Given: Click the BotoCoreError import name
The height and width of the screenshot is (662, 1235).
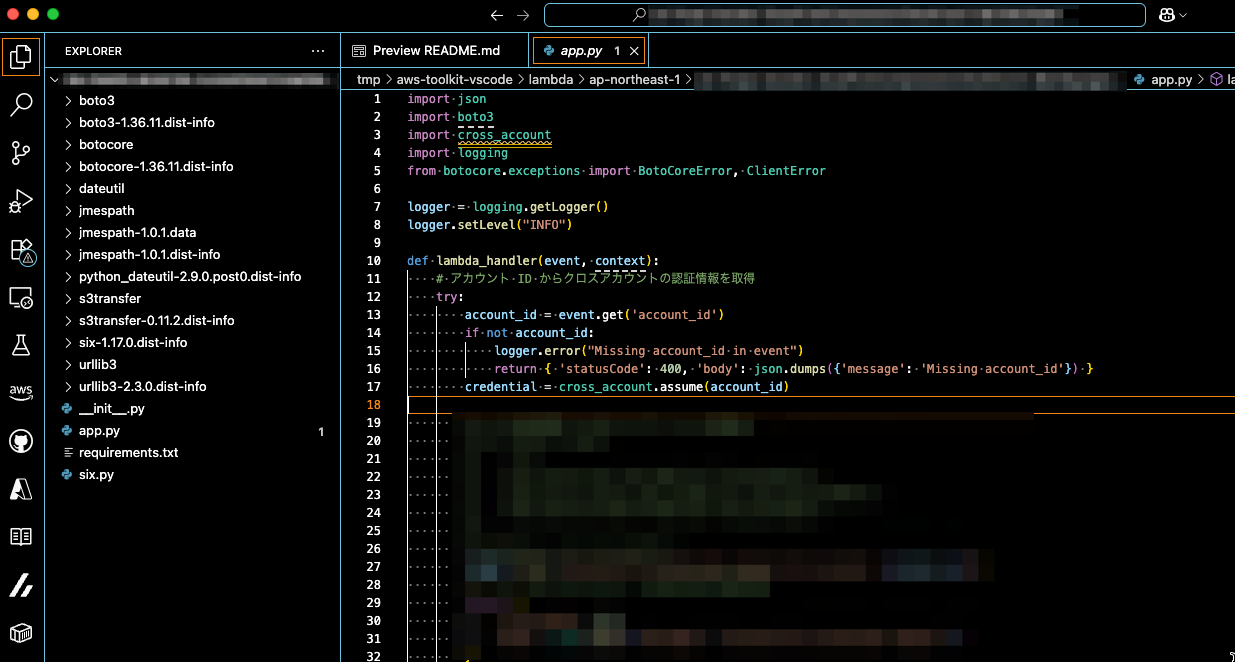Looking at the screenshot, I should pos(685,171).
